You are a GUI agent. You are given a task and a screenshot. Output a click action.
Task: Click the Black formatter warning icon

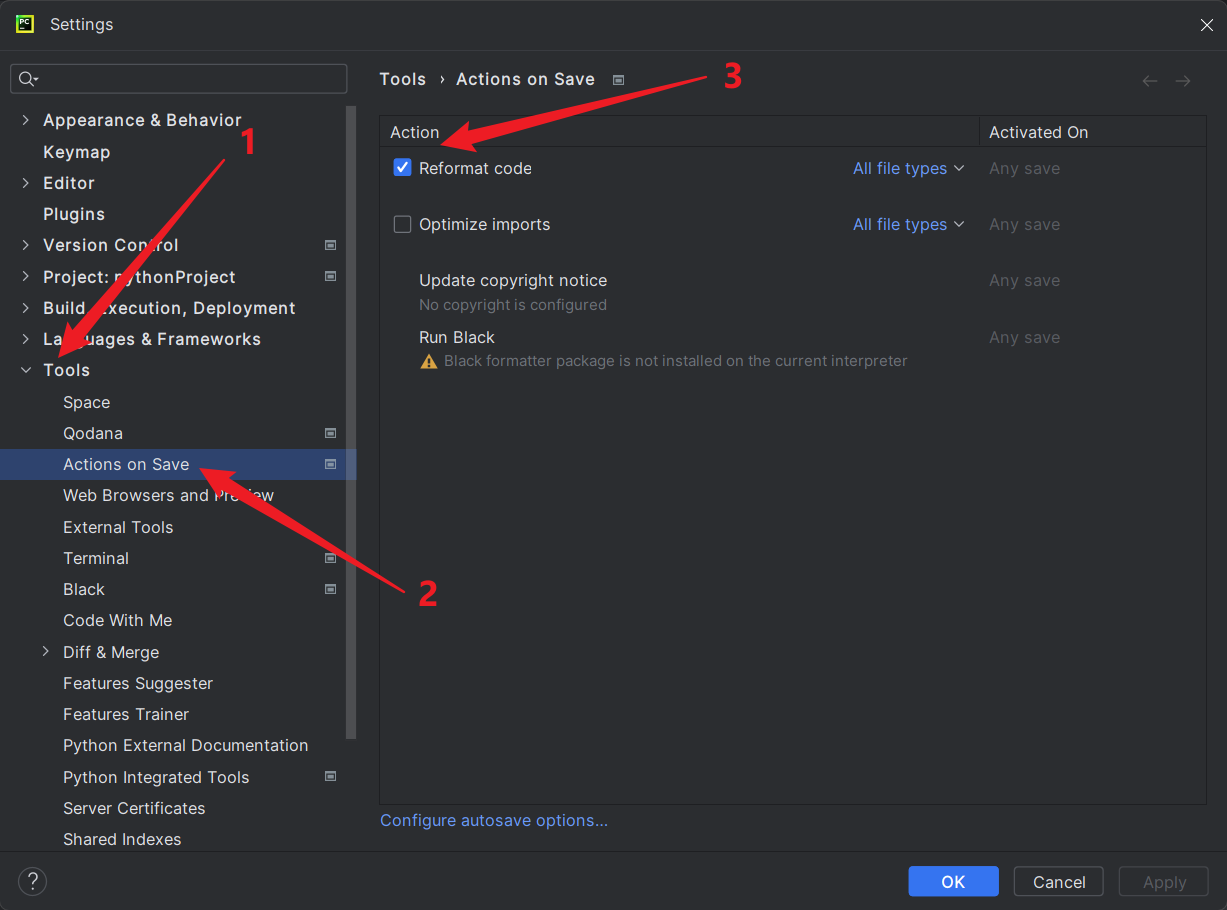pos(429,361)
